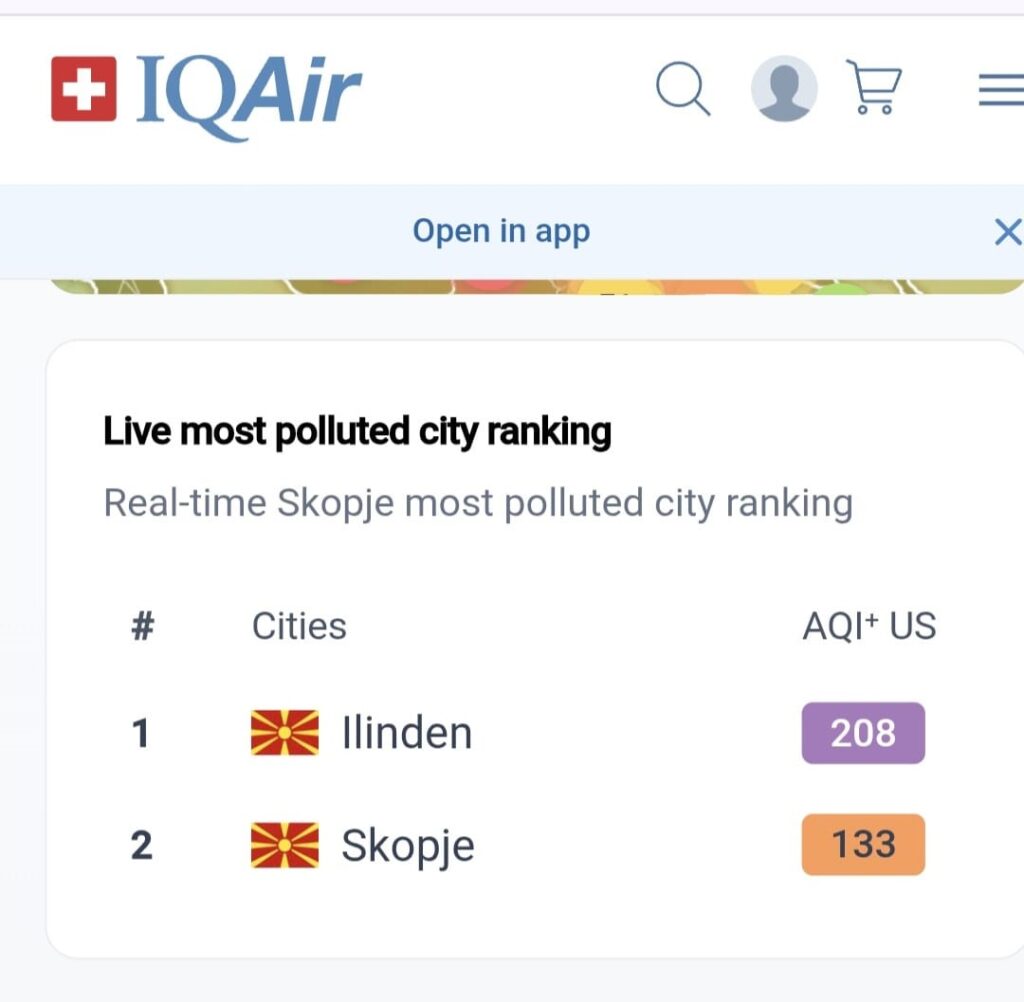Click the Cities column header
Screen dimensions: 1024x1002
tap(299, 626)
